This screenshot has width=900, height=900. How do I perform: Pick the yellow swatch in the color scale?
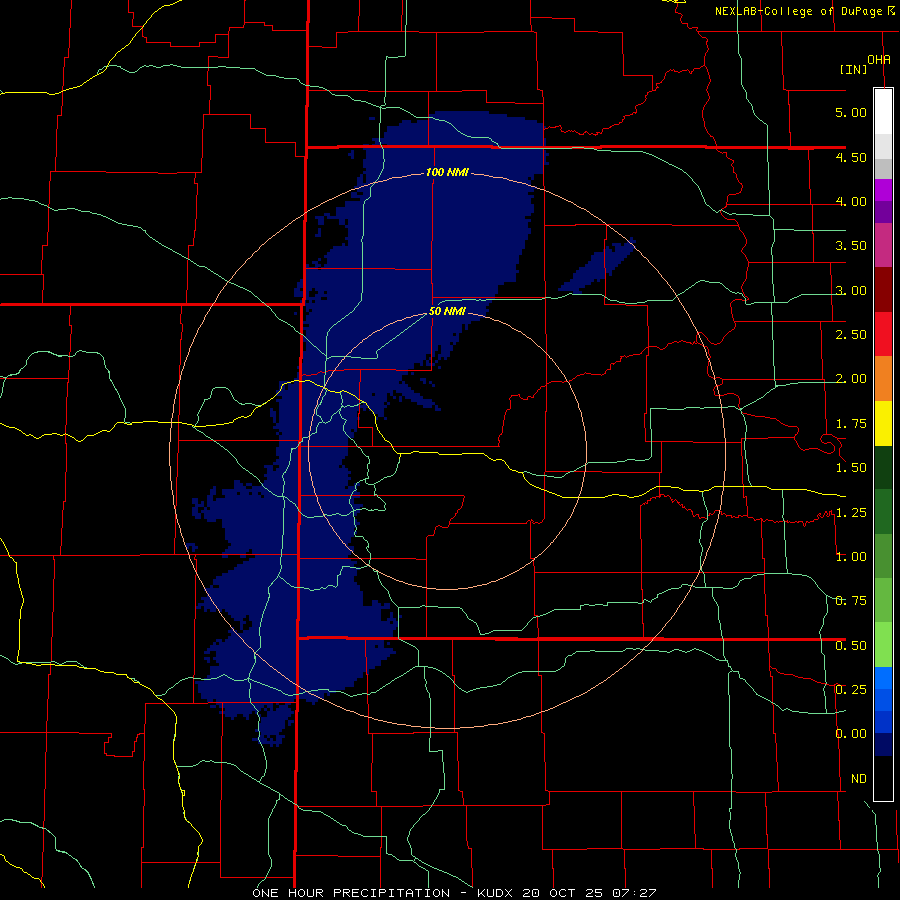(x=883, y=424)
